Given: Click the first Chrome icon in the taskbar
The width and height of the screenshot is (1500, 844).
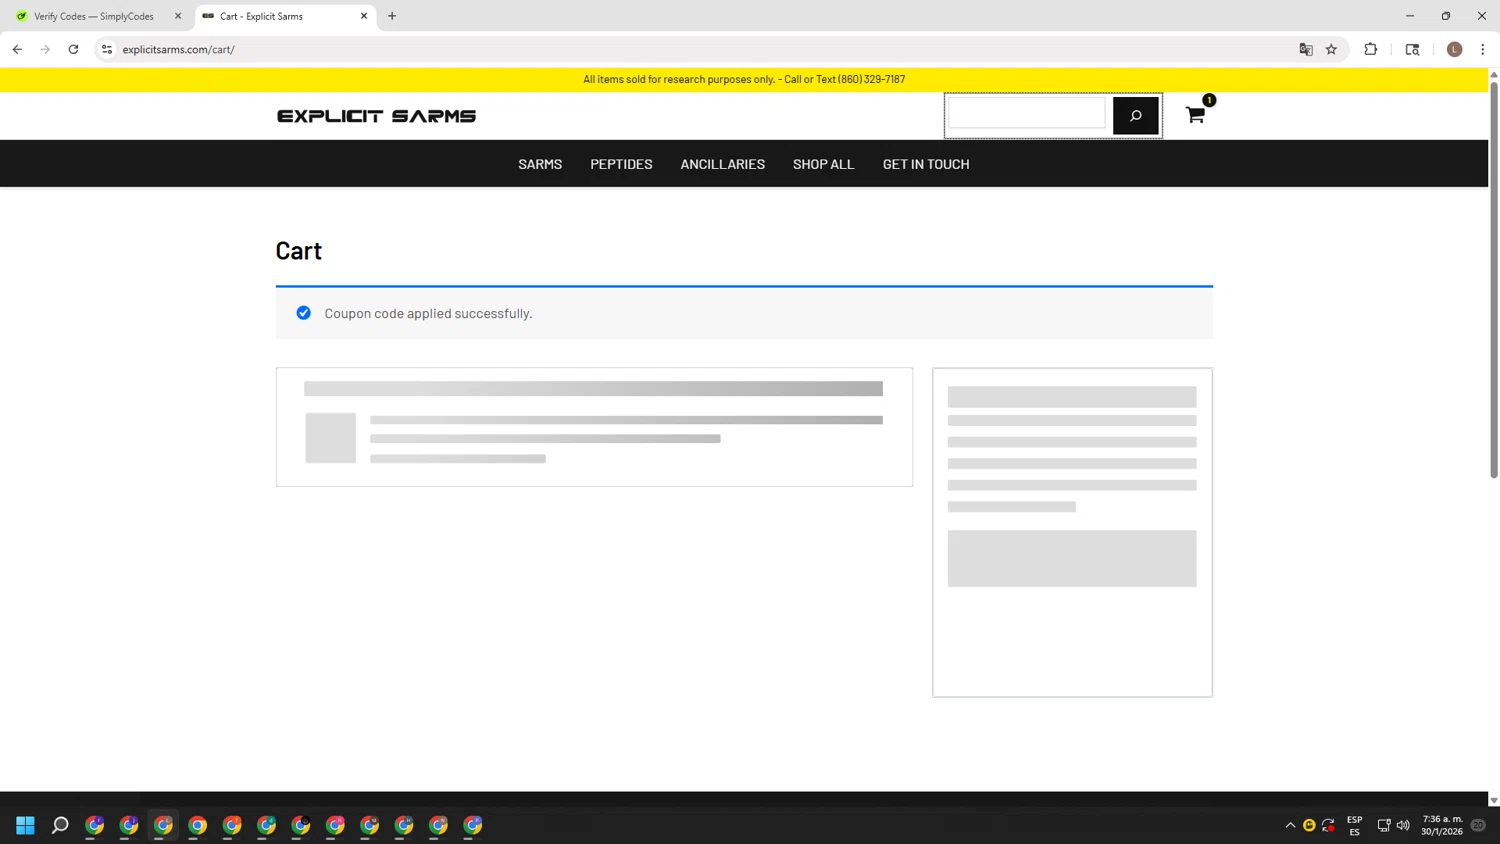Looking at the screenshot, I should tap(95, 825).
